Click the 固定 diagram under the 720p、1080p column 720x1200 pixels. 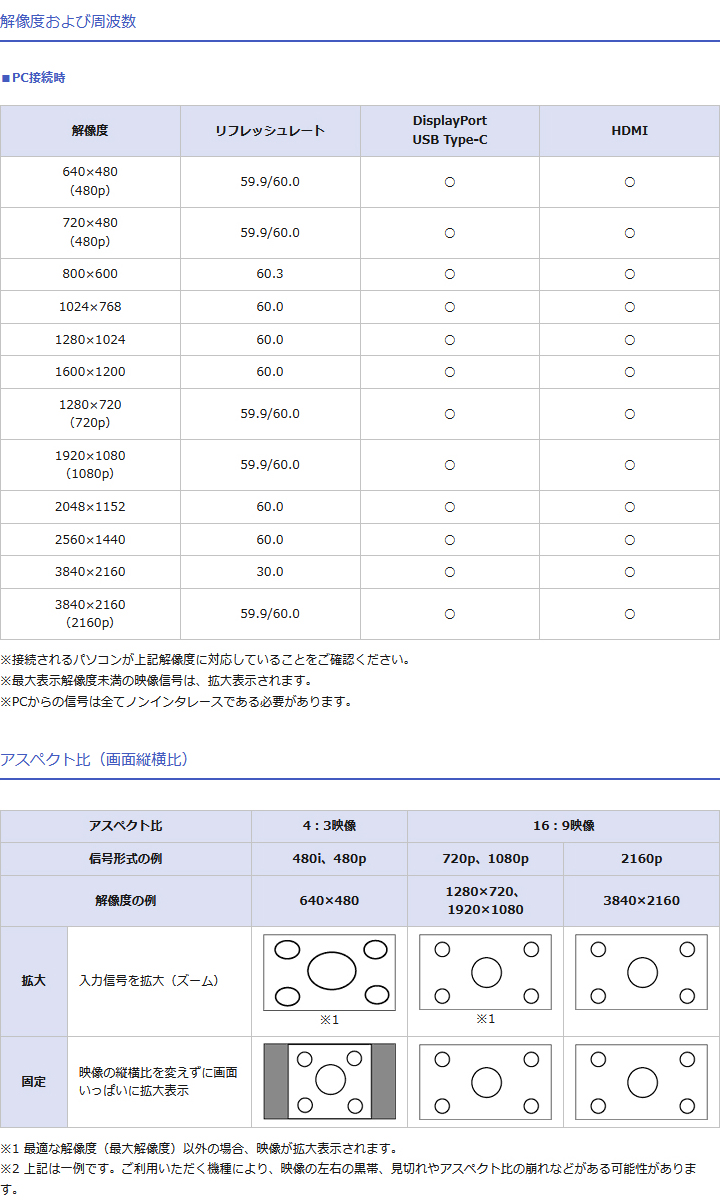(x=485, y=1081)
